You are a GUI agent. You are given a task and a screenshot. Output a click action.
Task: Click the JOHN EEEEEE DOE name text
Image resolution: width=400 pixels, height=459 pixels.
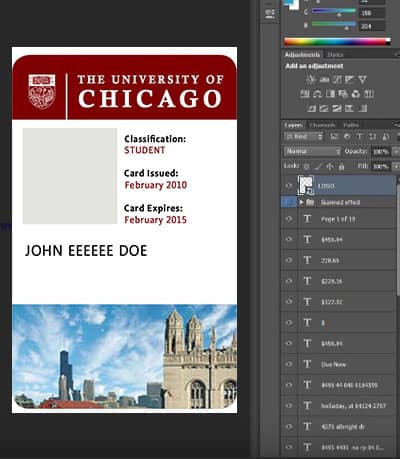(86, 251)
